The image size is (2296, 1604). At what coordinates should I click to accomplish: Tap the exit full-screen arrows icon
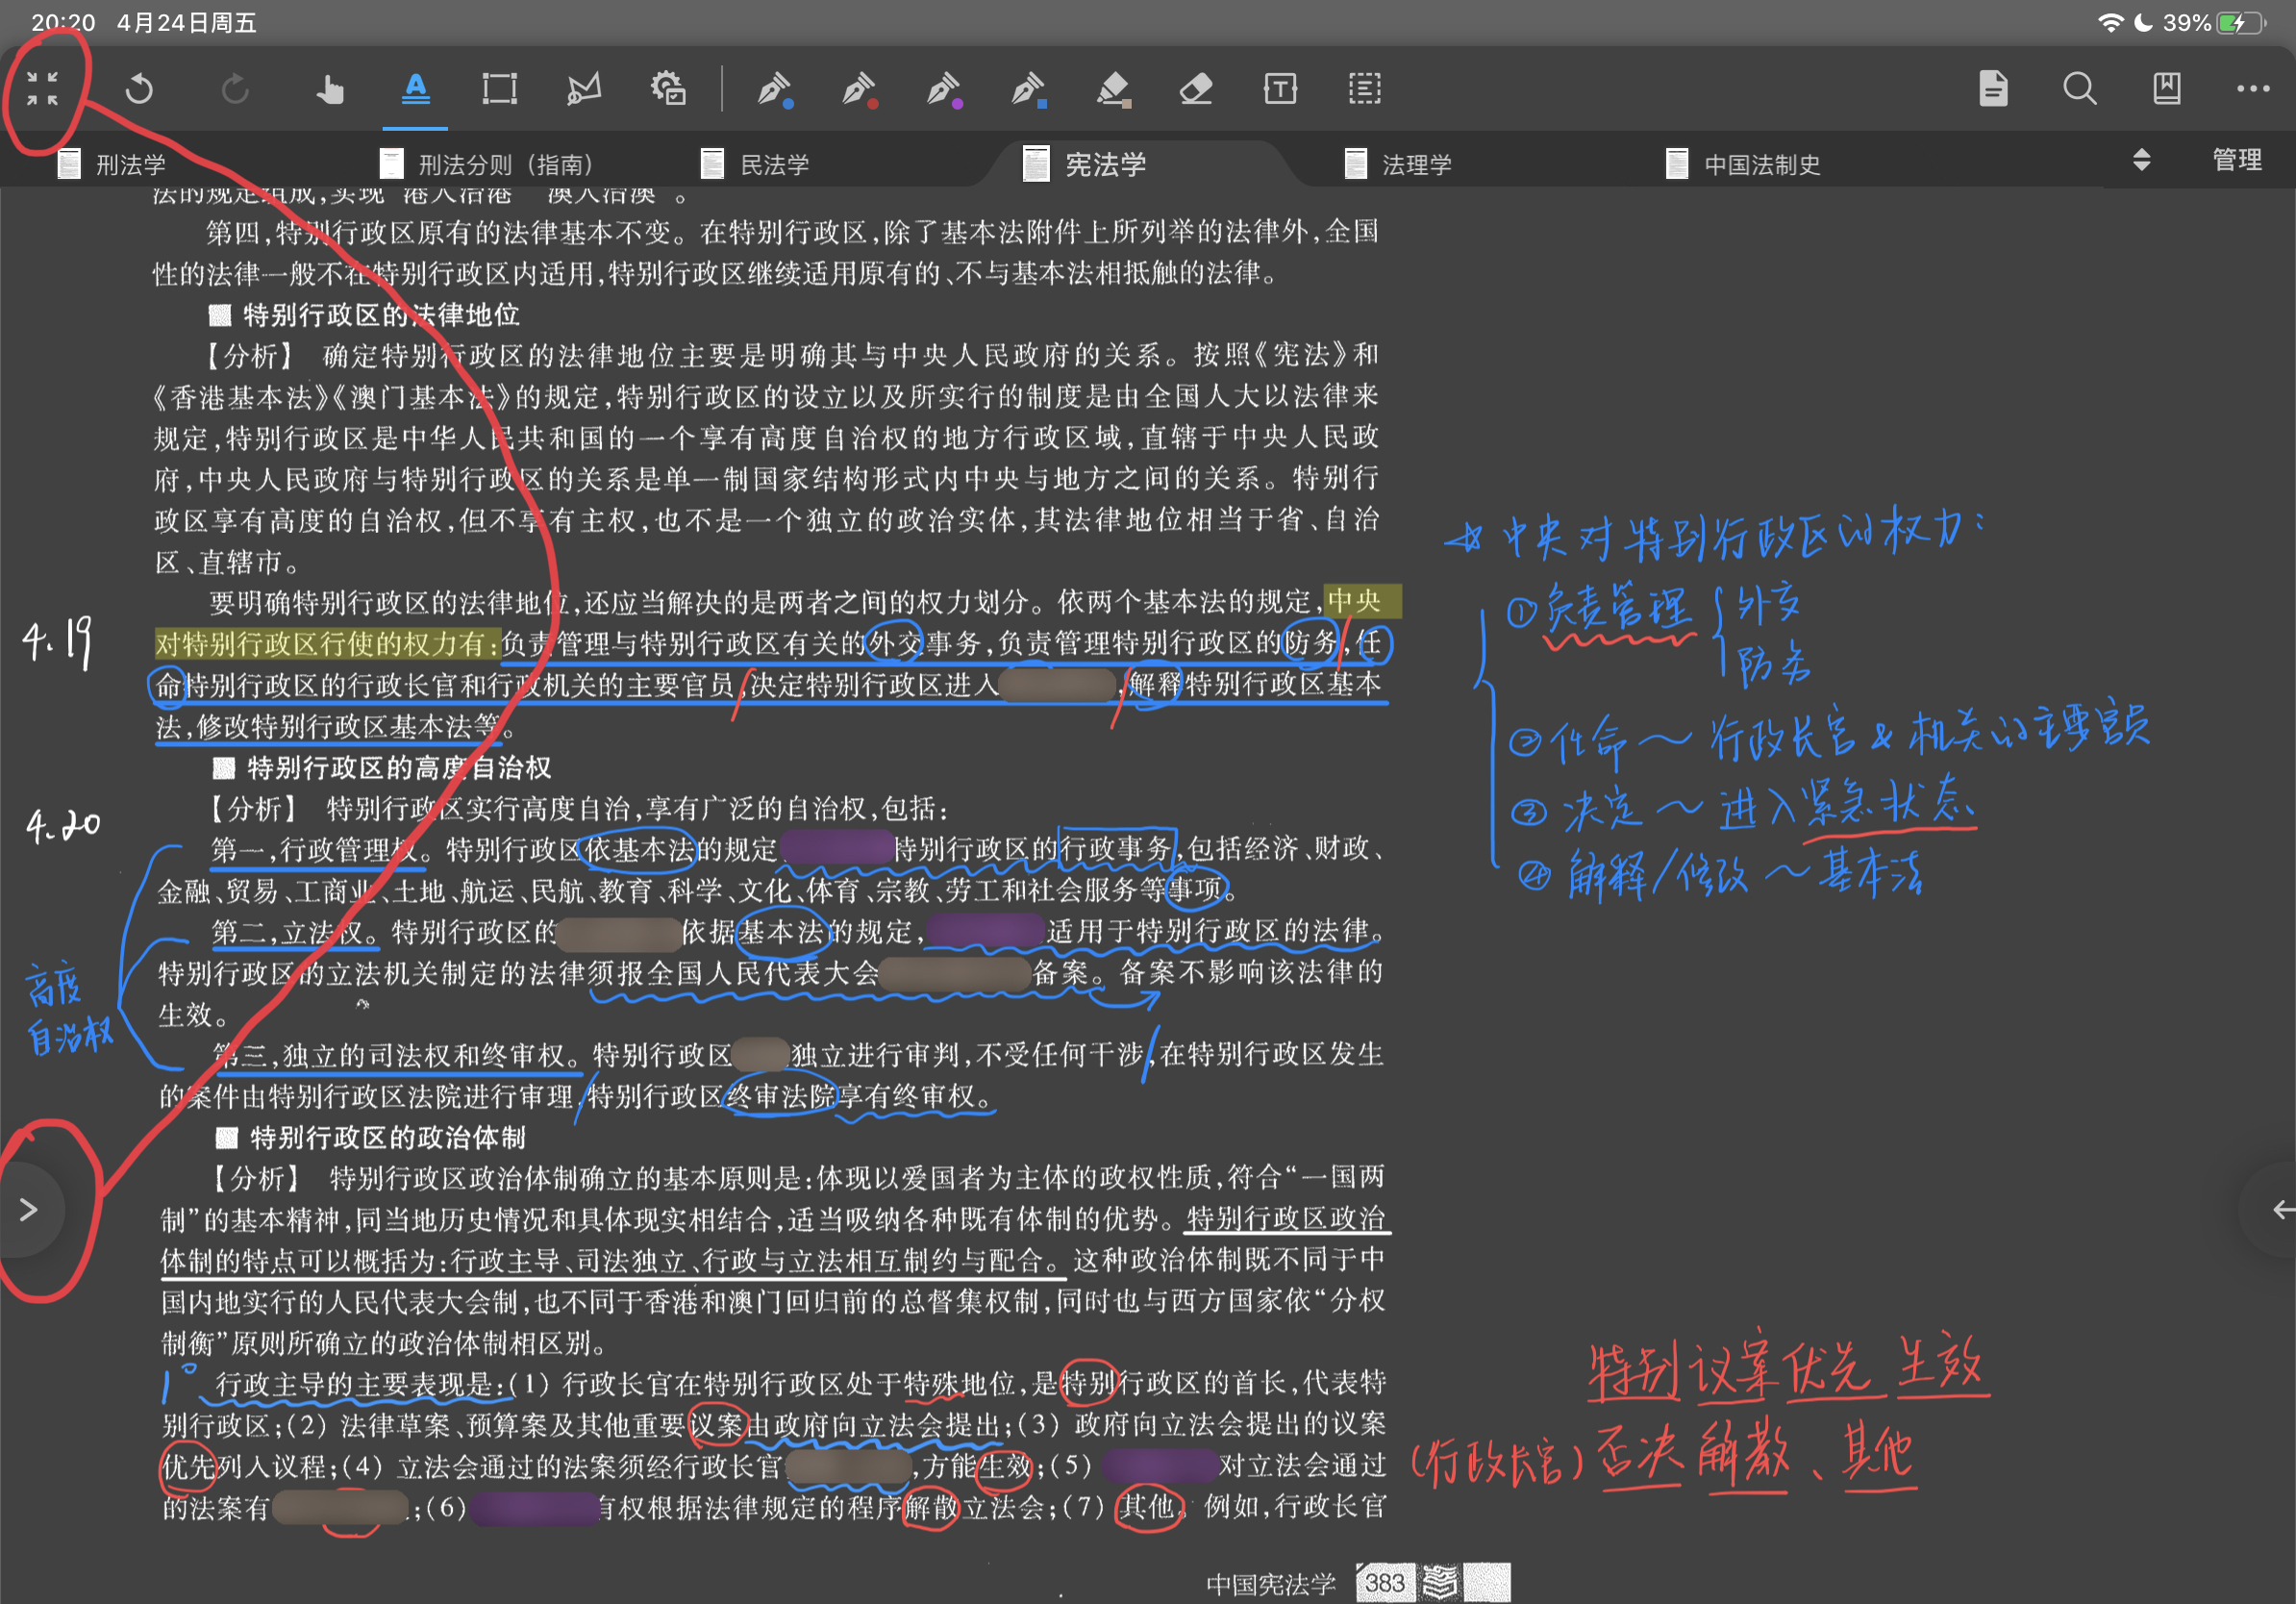[x=42, y=88]
